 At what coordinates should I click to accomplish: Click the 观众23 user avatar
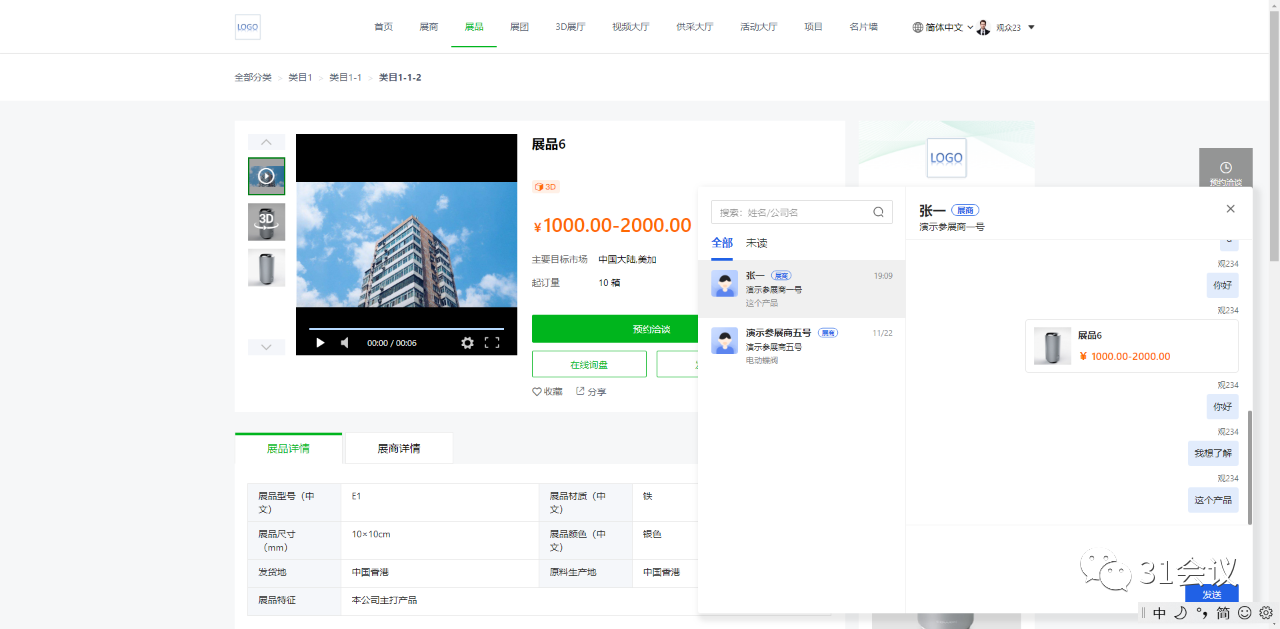983,27
